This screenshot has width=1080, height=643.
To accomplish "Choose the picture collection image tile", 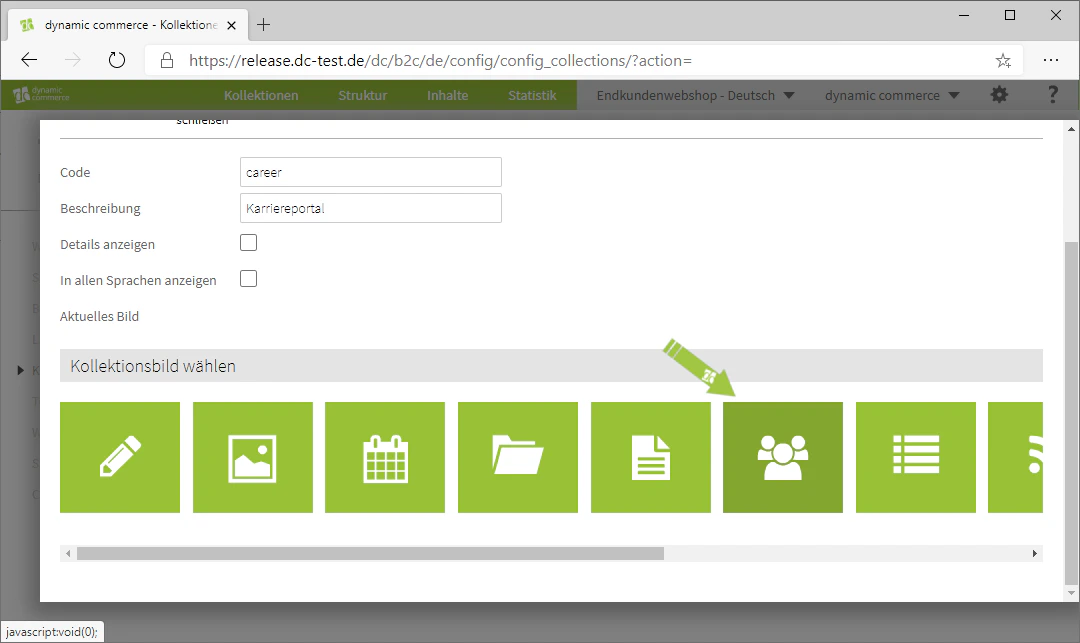I will [253, 457].
